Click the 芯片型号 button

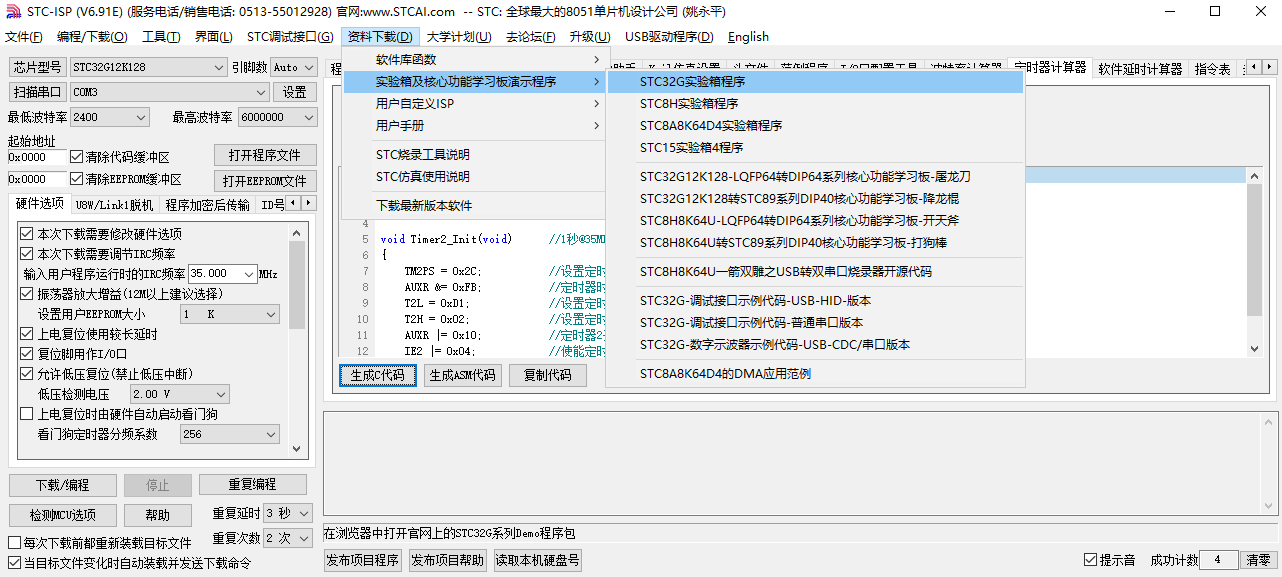37,68
